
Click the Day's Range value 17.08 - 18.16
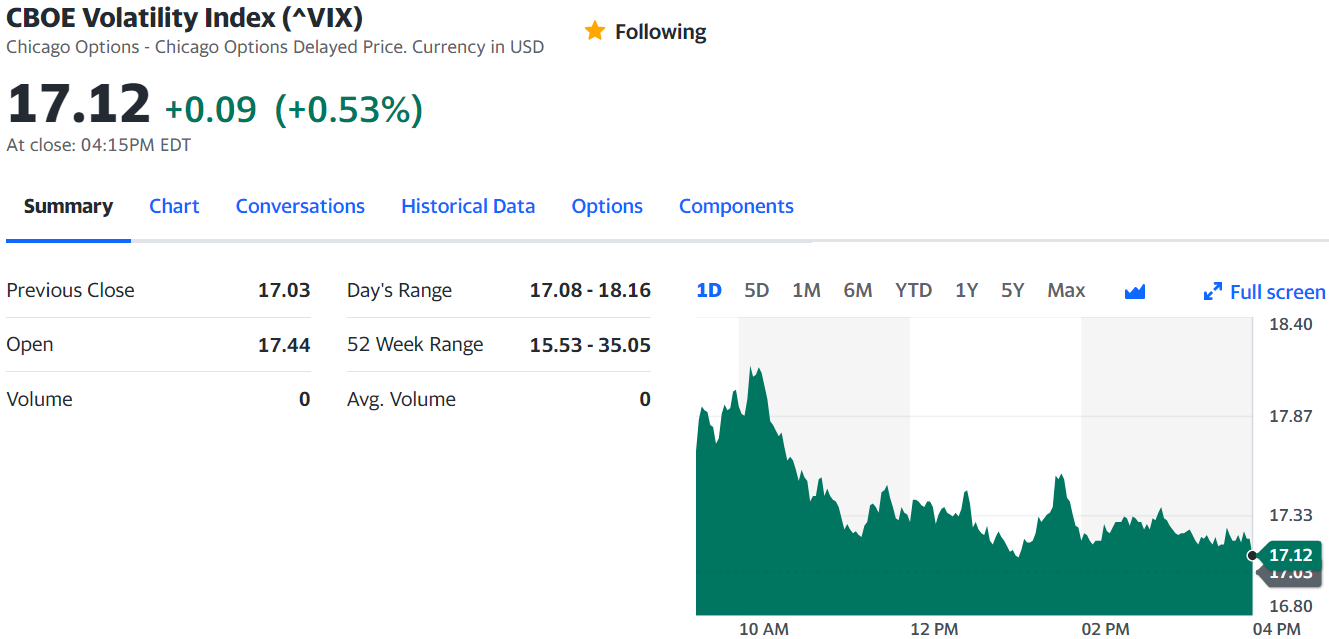(x=590, y=290)
